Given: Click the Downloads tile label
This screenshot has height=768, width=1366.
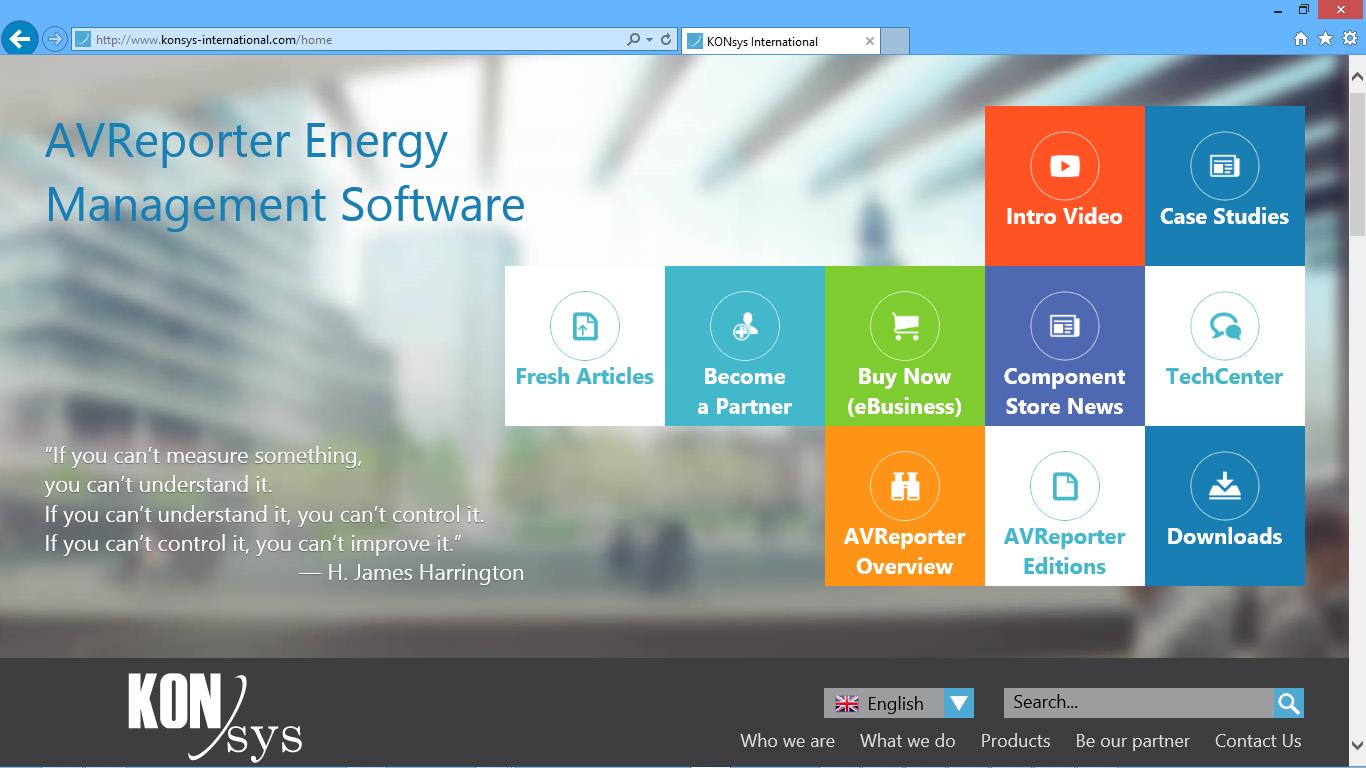Looking at the screenshot, I should click(x=1224, y=536).
